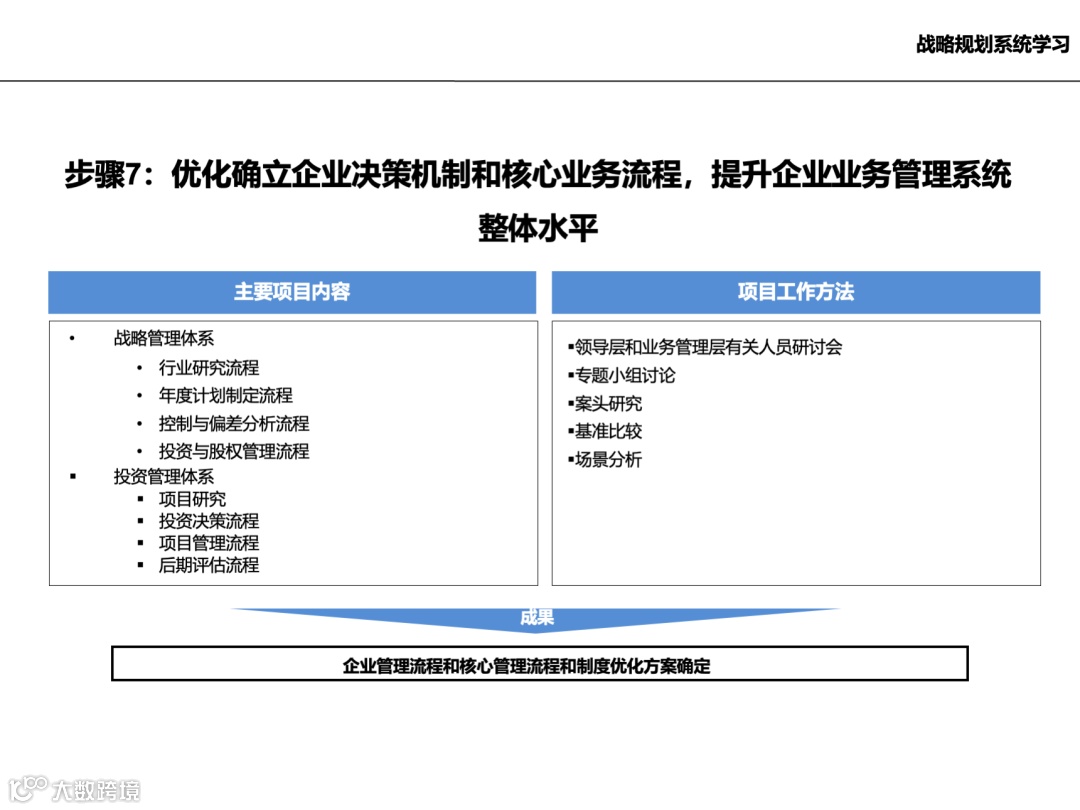The width and height of the screenshot is (1080, 810).
Task: Click the line 专题小组讨论
Action: pyautogui.click(x=621, y=375)
